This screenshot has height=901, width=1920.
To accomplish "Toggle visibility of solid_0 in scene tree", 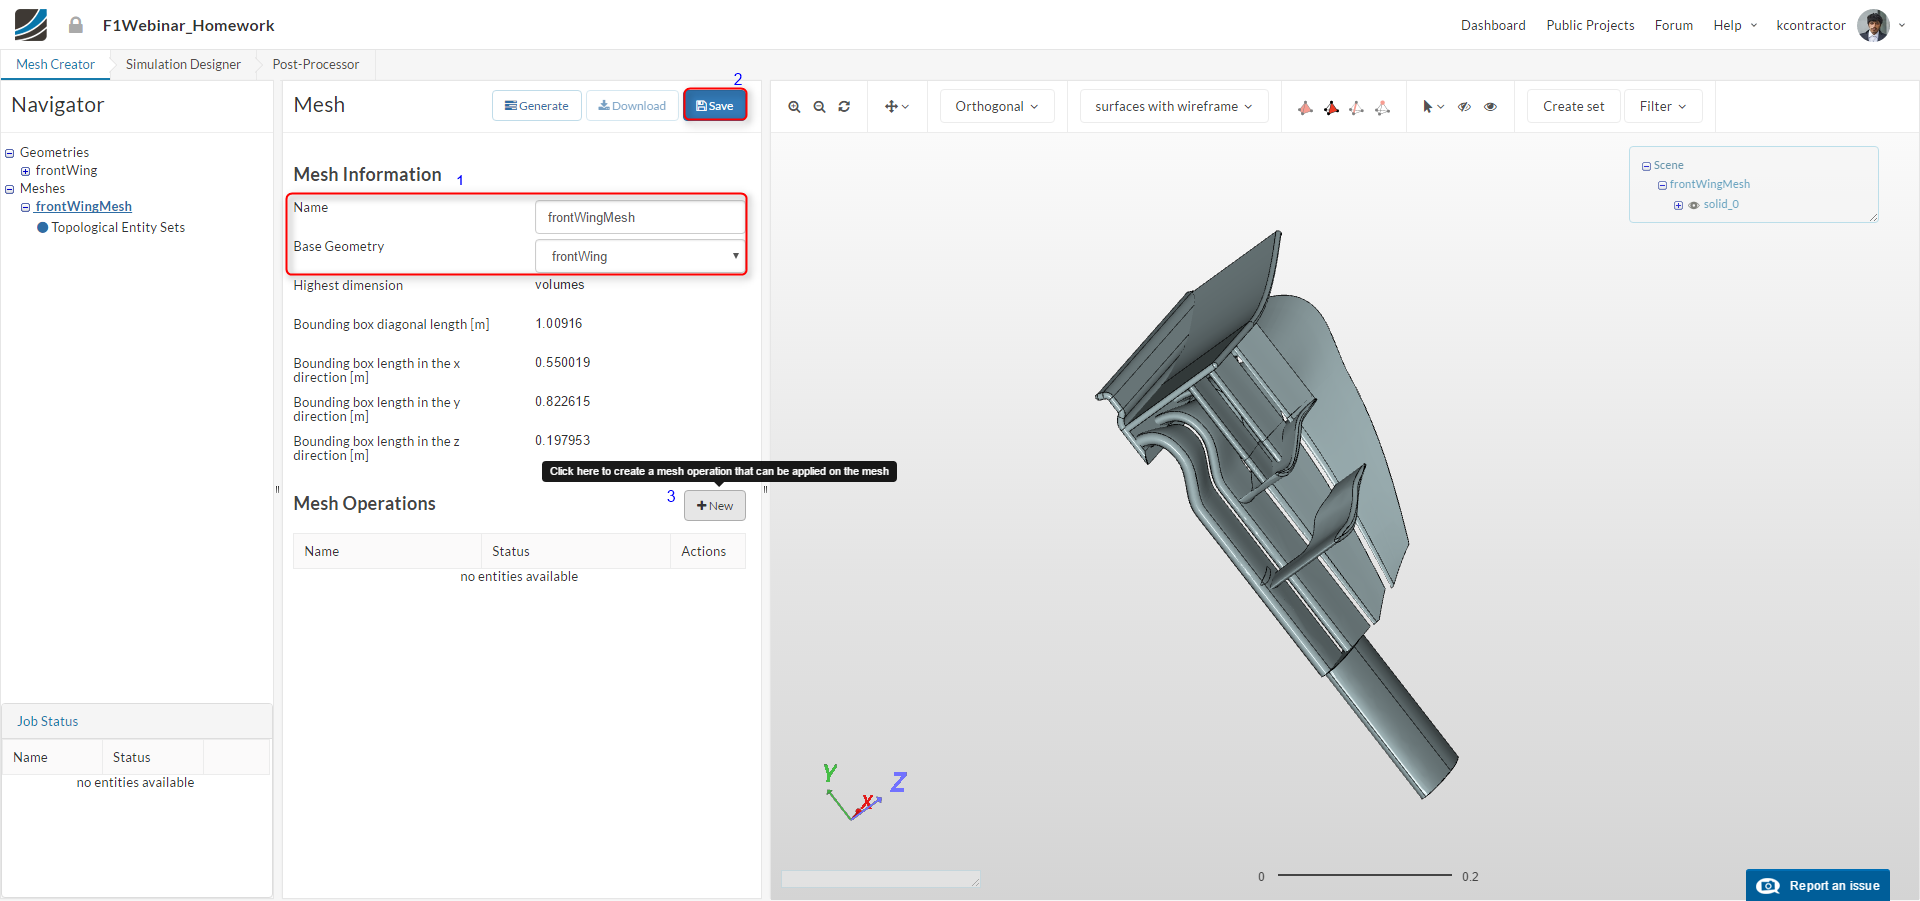I will point(1694,205).
